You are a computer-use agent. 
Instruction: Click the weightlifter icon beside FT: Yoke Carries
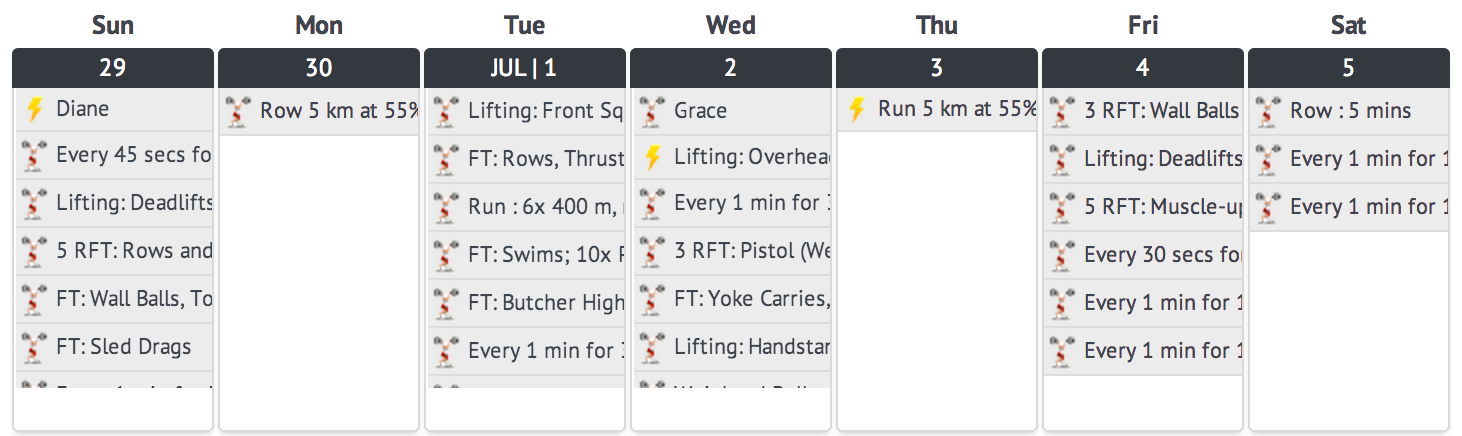tap(652, 300)
